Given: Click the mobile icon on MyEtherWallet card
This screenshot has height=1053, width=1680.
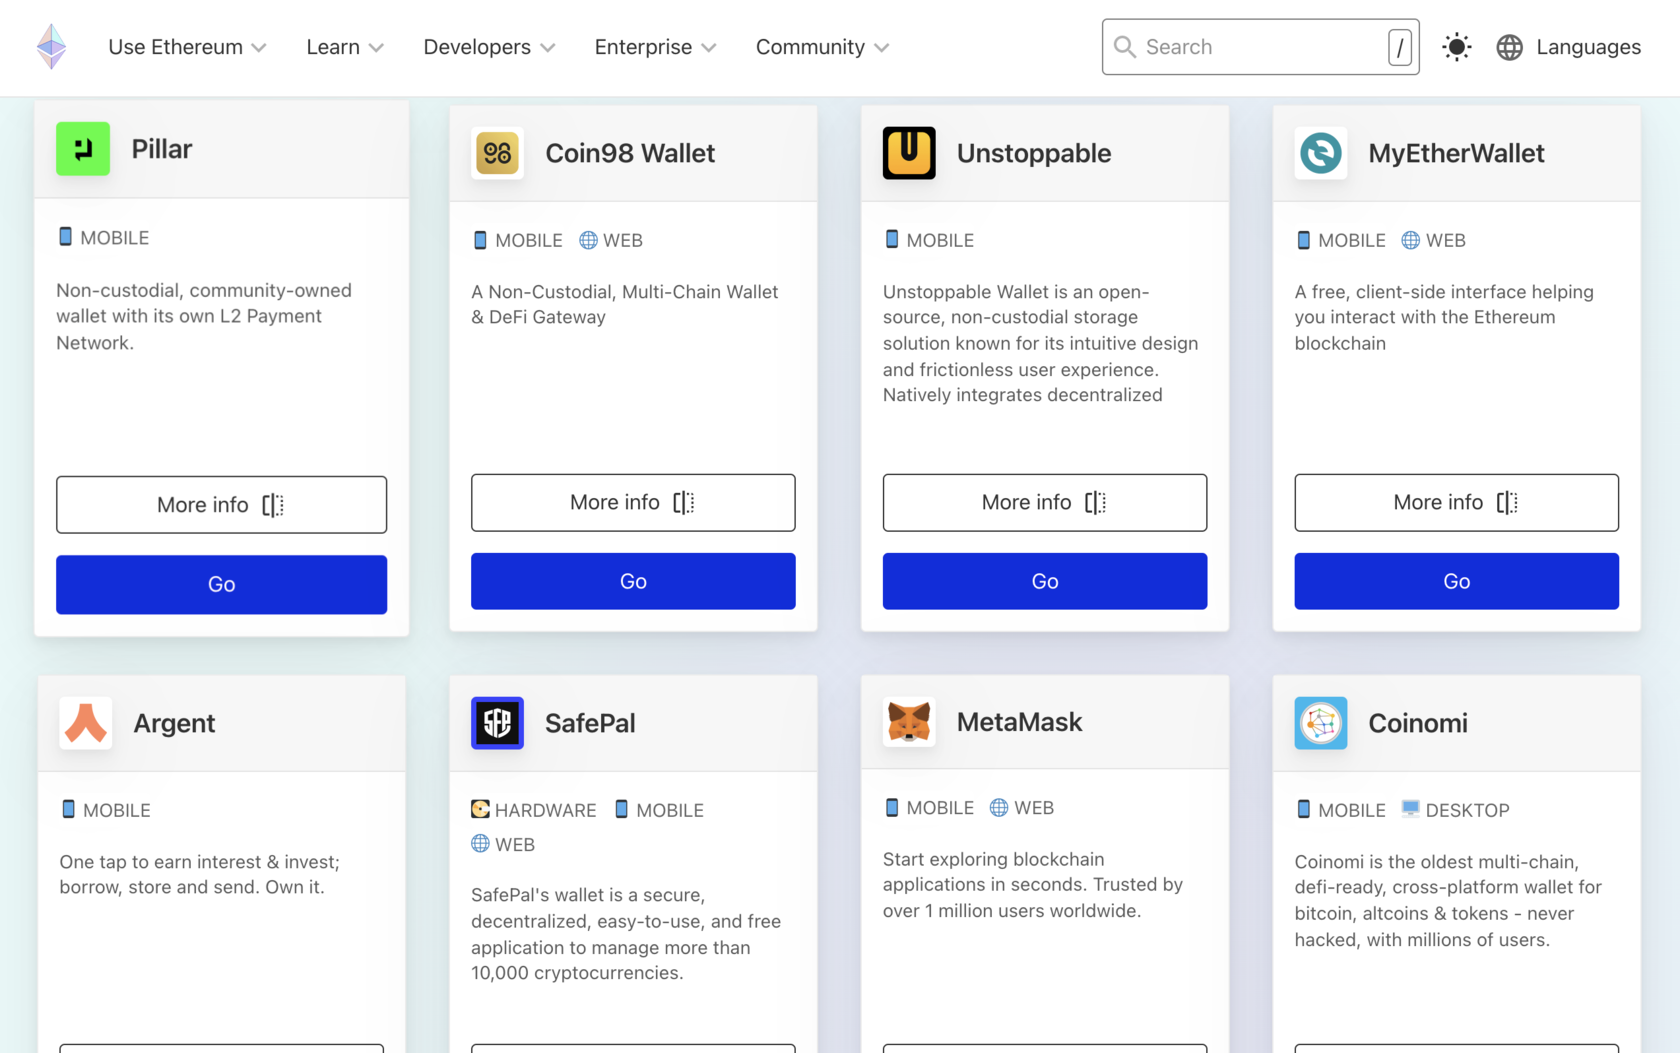Looking at the screenshot, I should (1303, 240).
